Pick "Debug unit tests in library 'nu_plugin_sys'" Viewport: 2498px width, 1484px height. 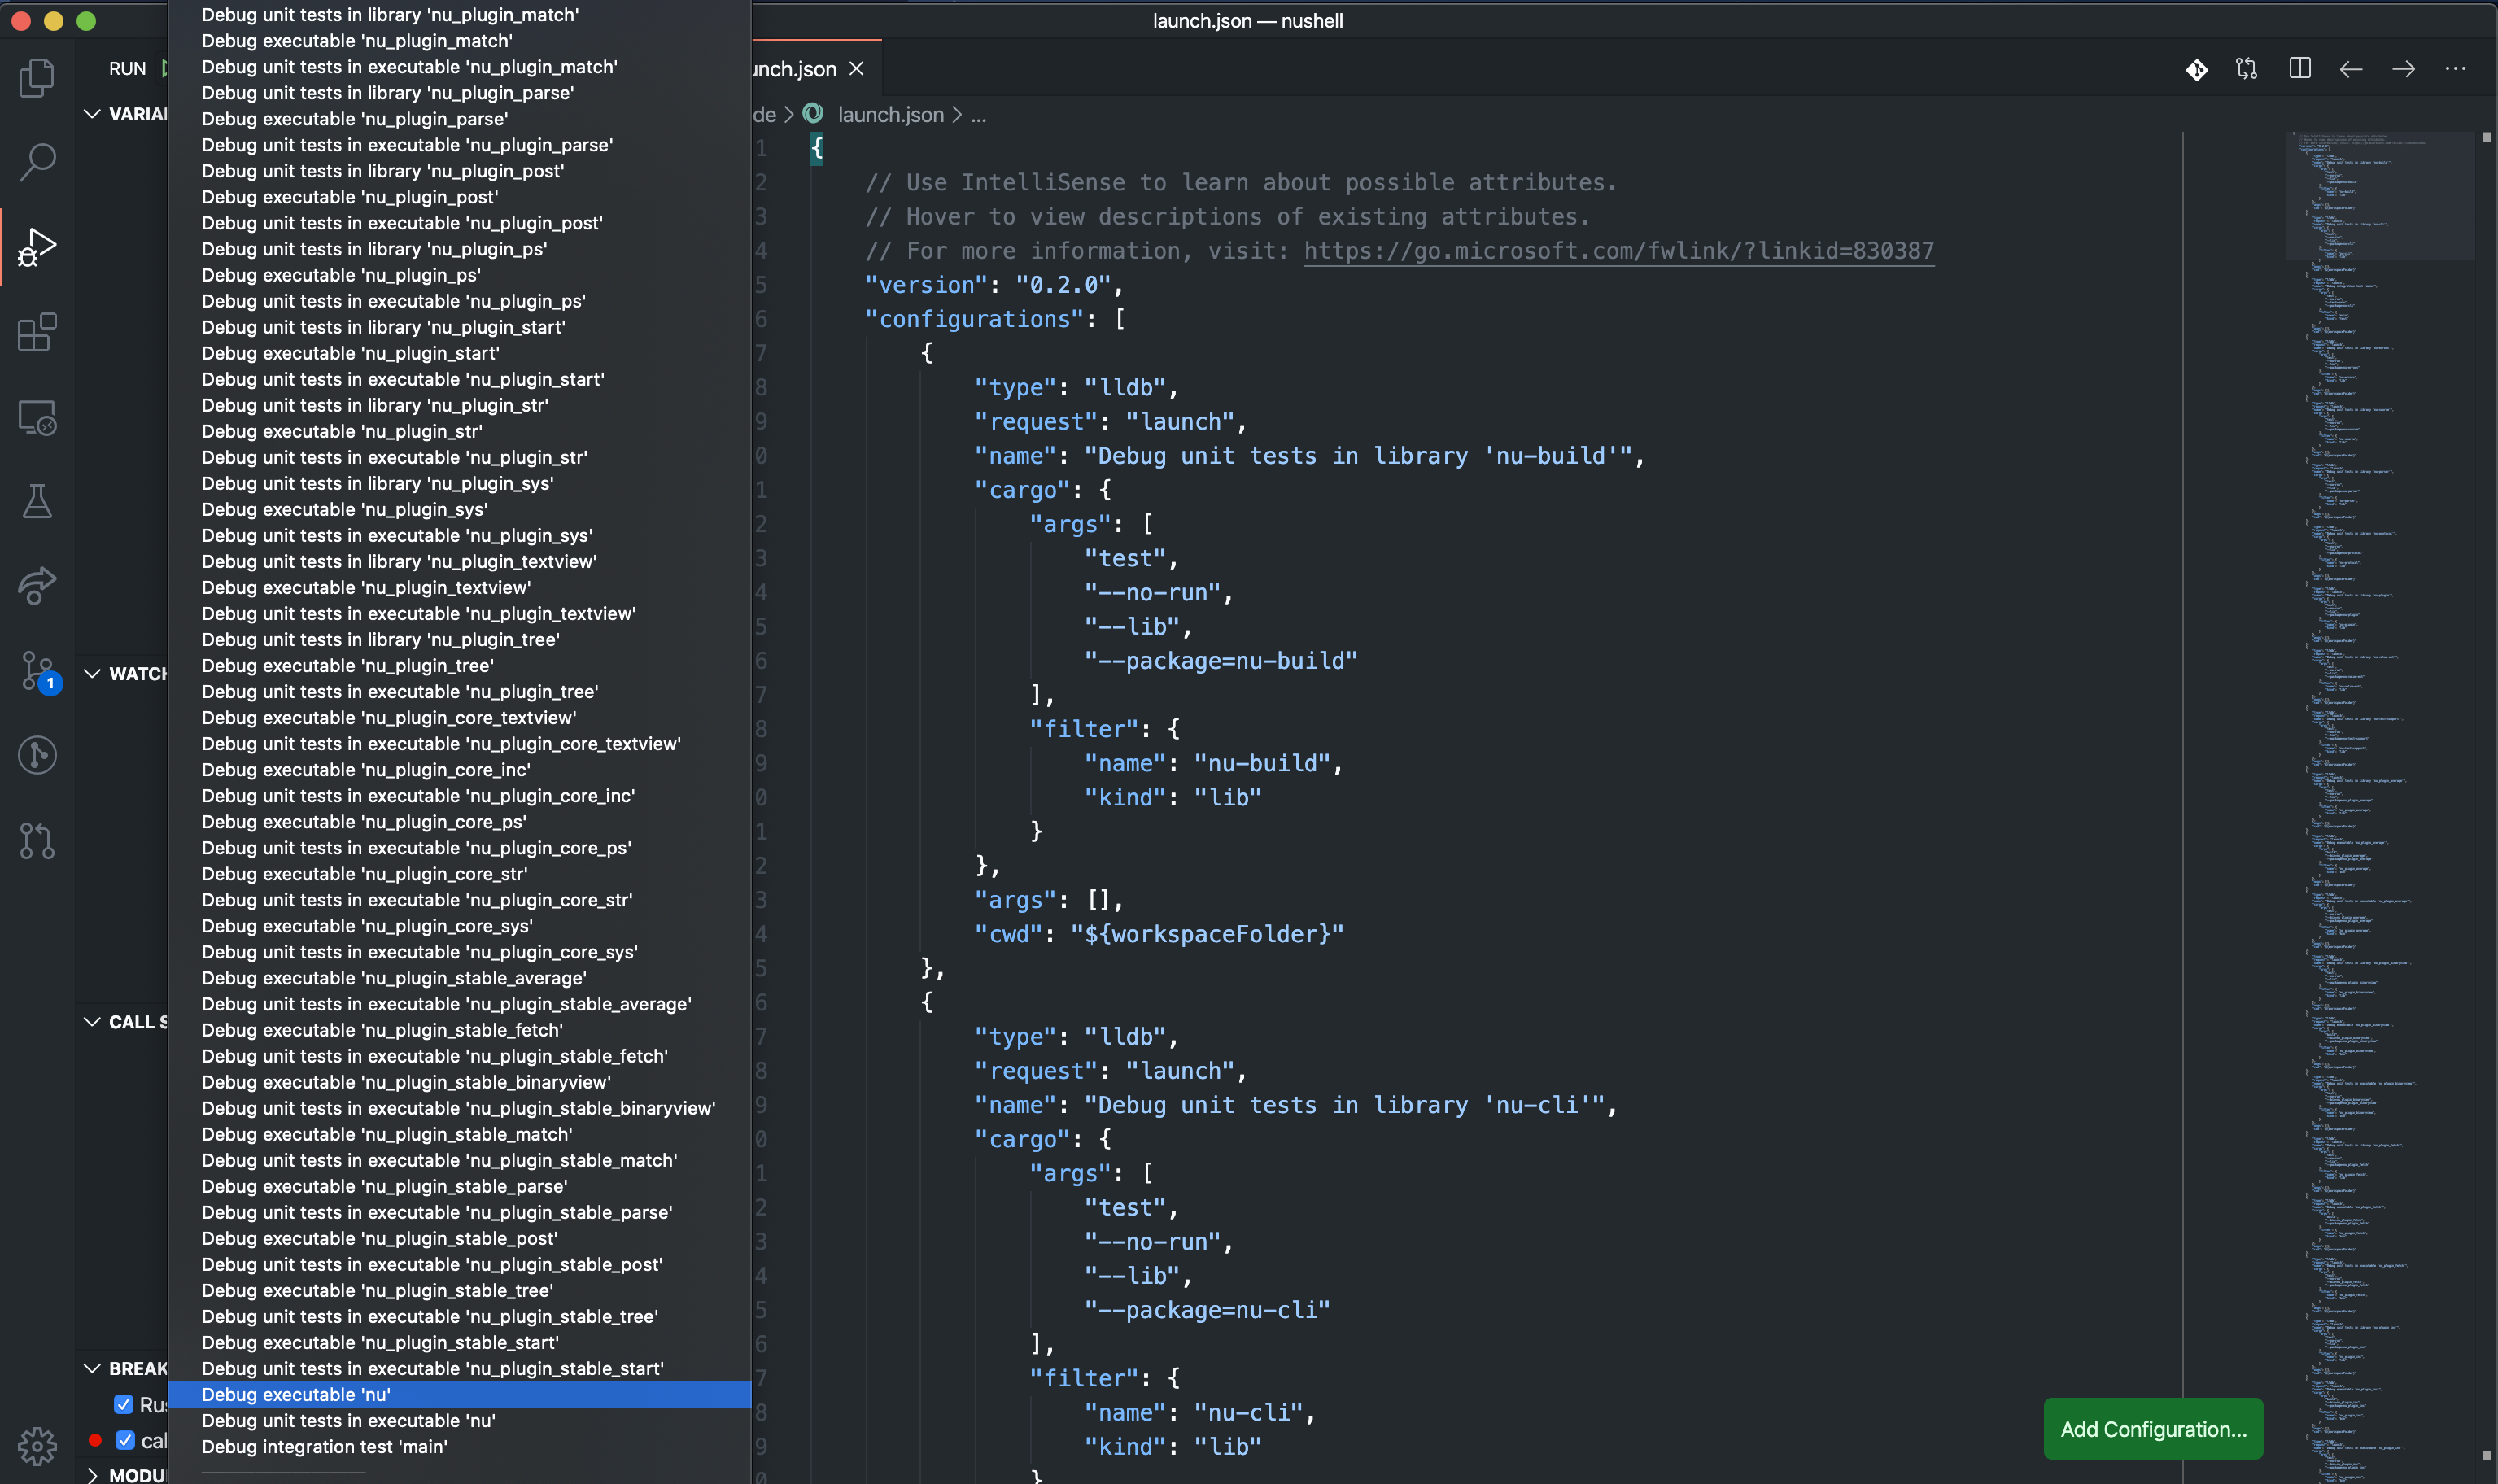click(x=459, y=483)
